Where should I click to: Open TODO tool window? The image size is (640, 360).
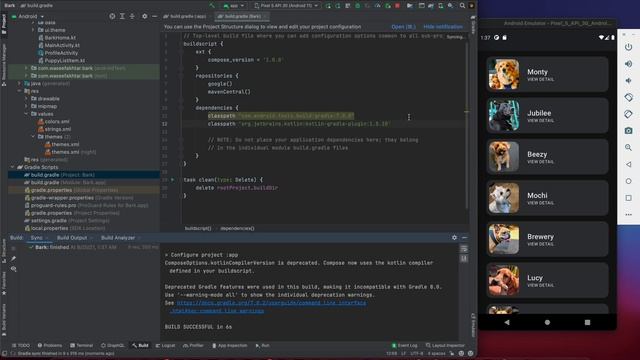click(x=21, y=345)
